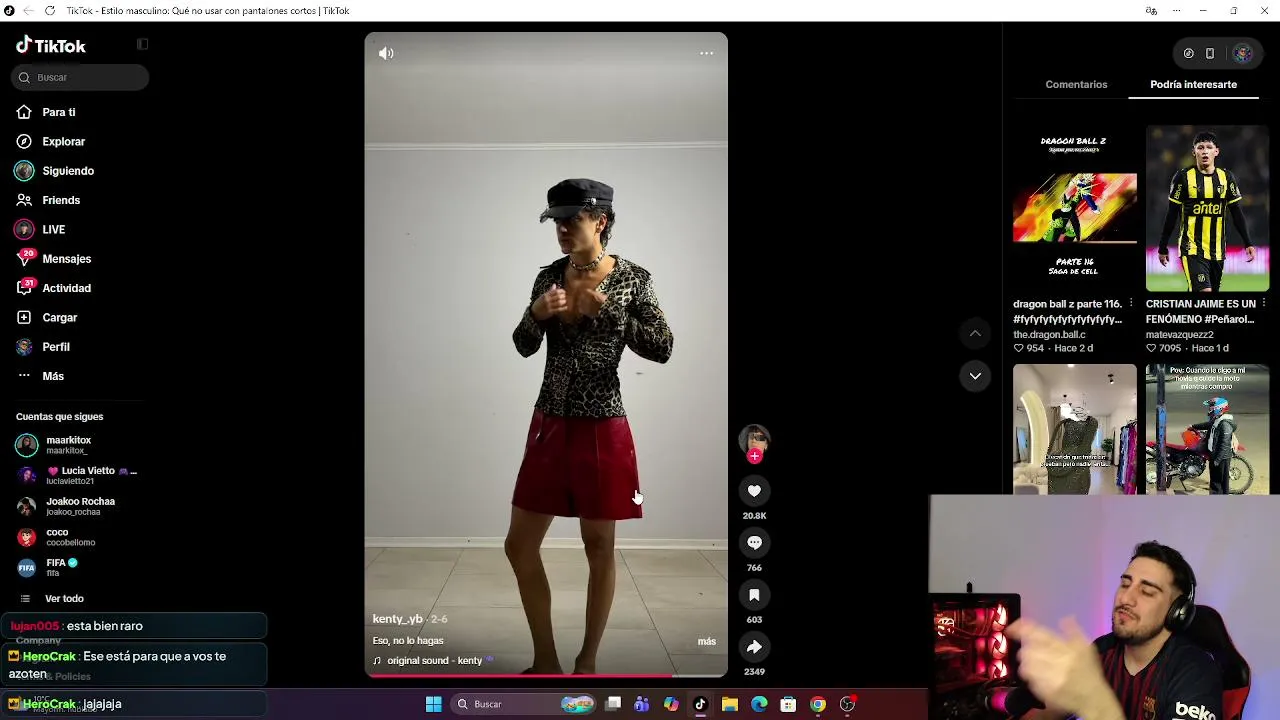Launch Google Chrome from the taskbar

[818, 704]
